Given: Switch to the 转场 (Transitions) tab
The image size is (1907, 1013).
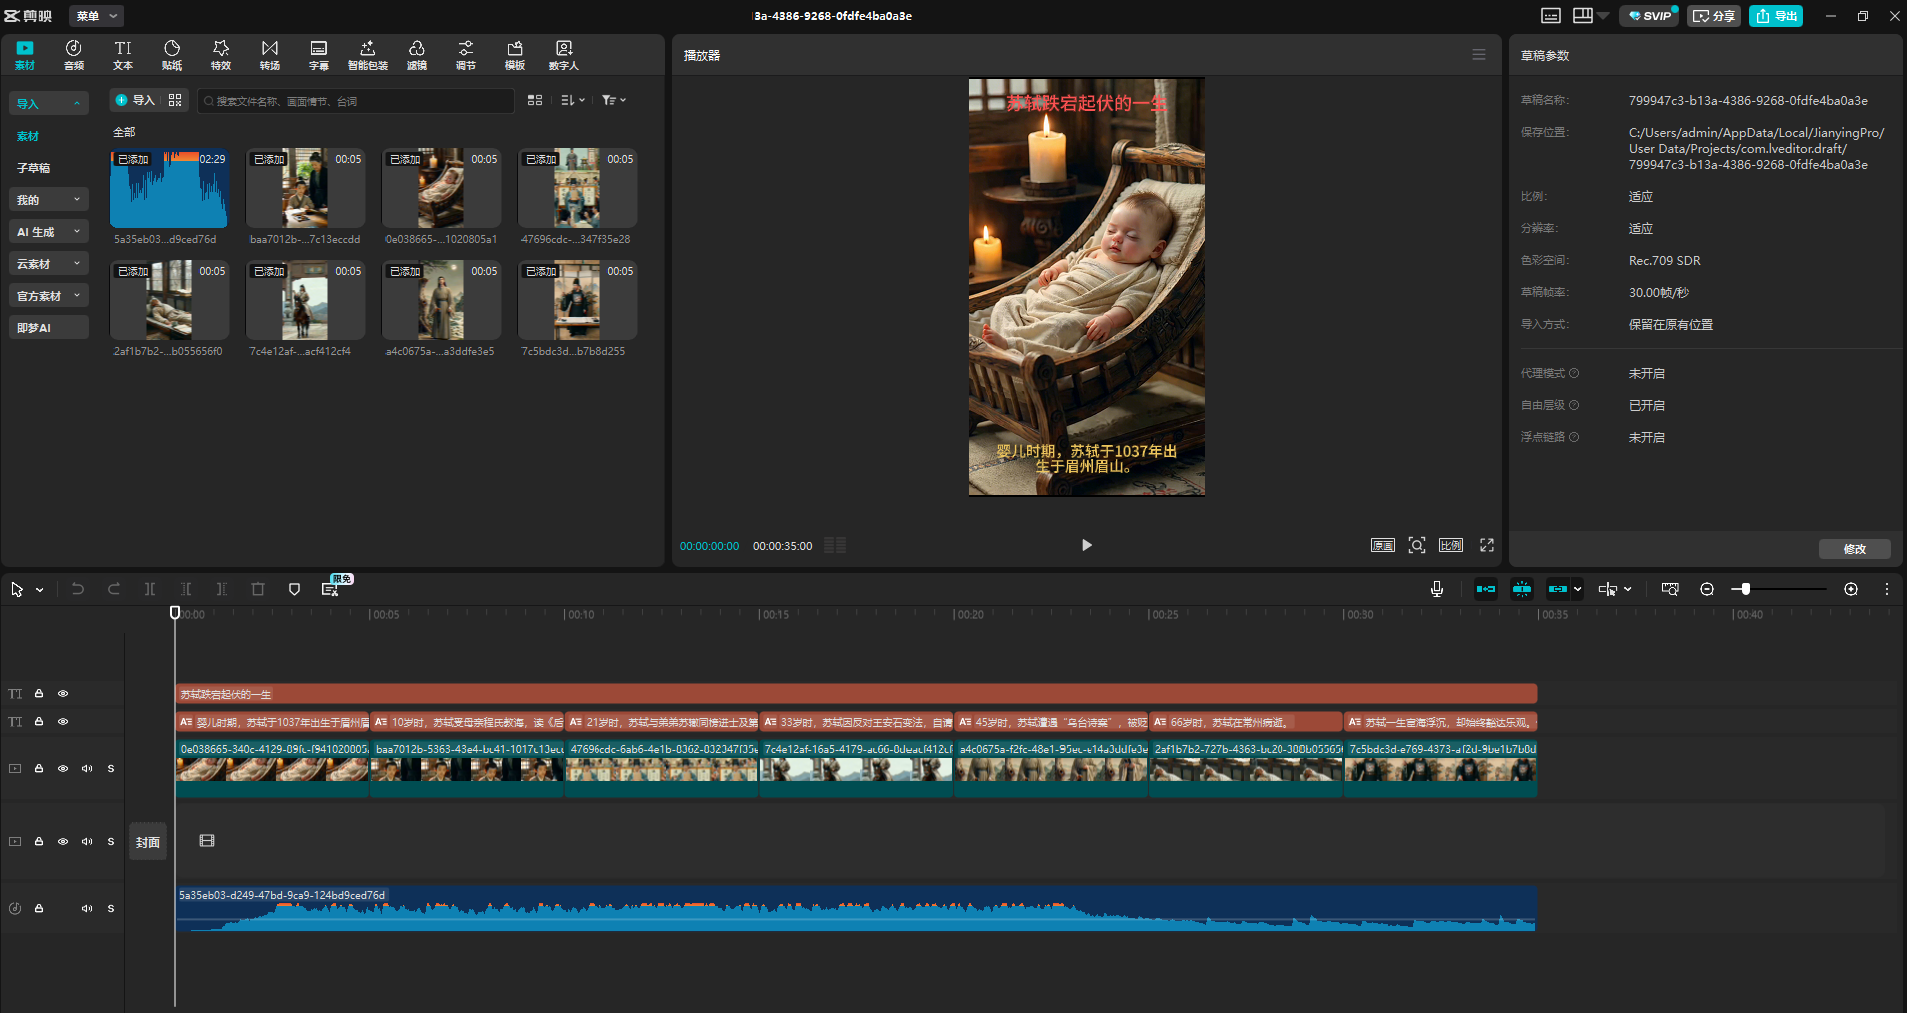Looking at the screenshot, I should (270, 55).
